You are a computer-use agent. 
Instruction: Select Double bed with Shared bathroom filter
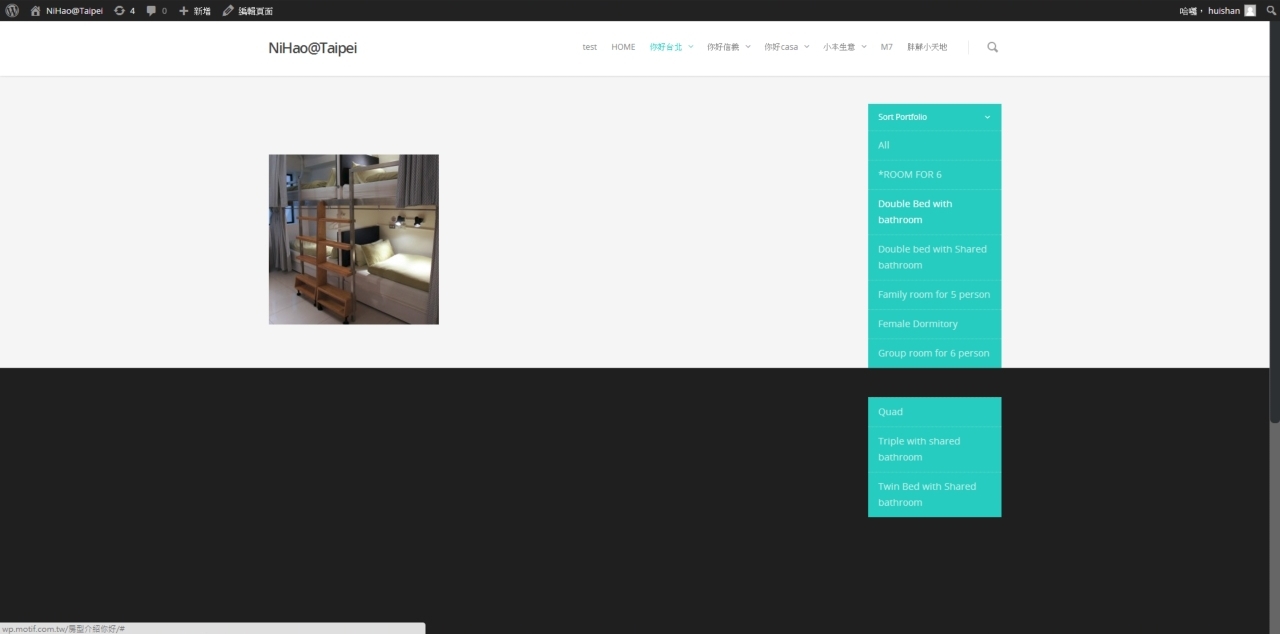pyautogui.click(x=934, y=257)
